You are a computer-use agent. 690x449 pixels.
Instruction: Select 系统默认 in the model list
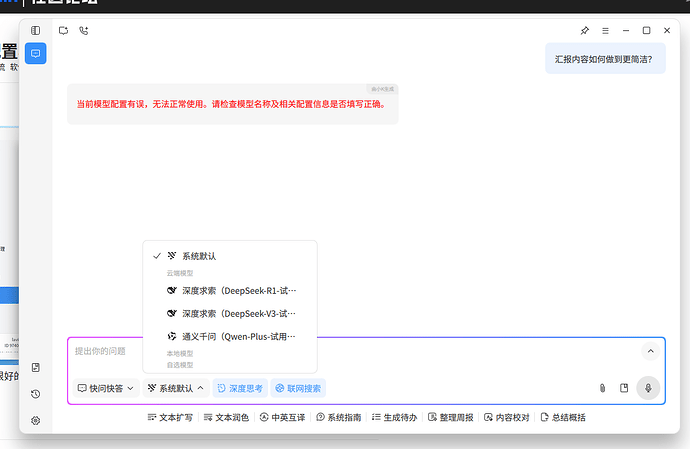click(x=230, y=256)
